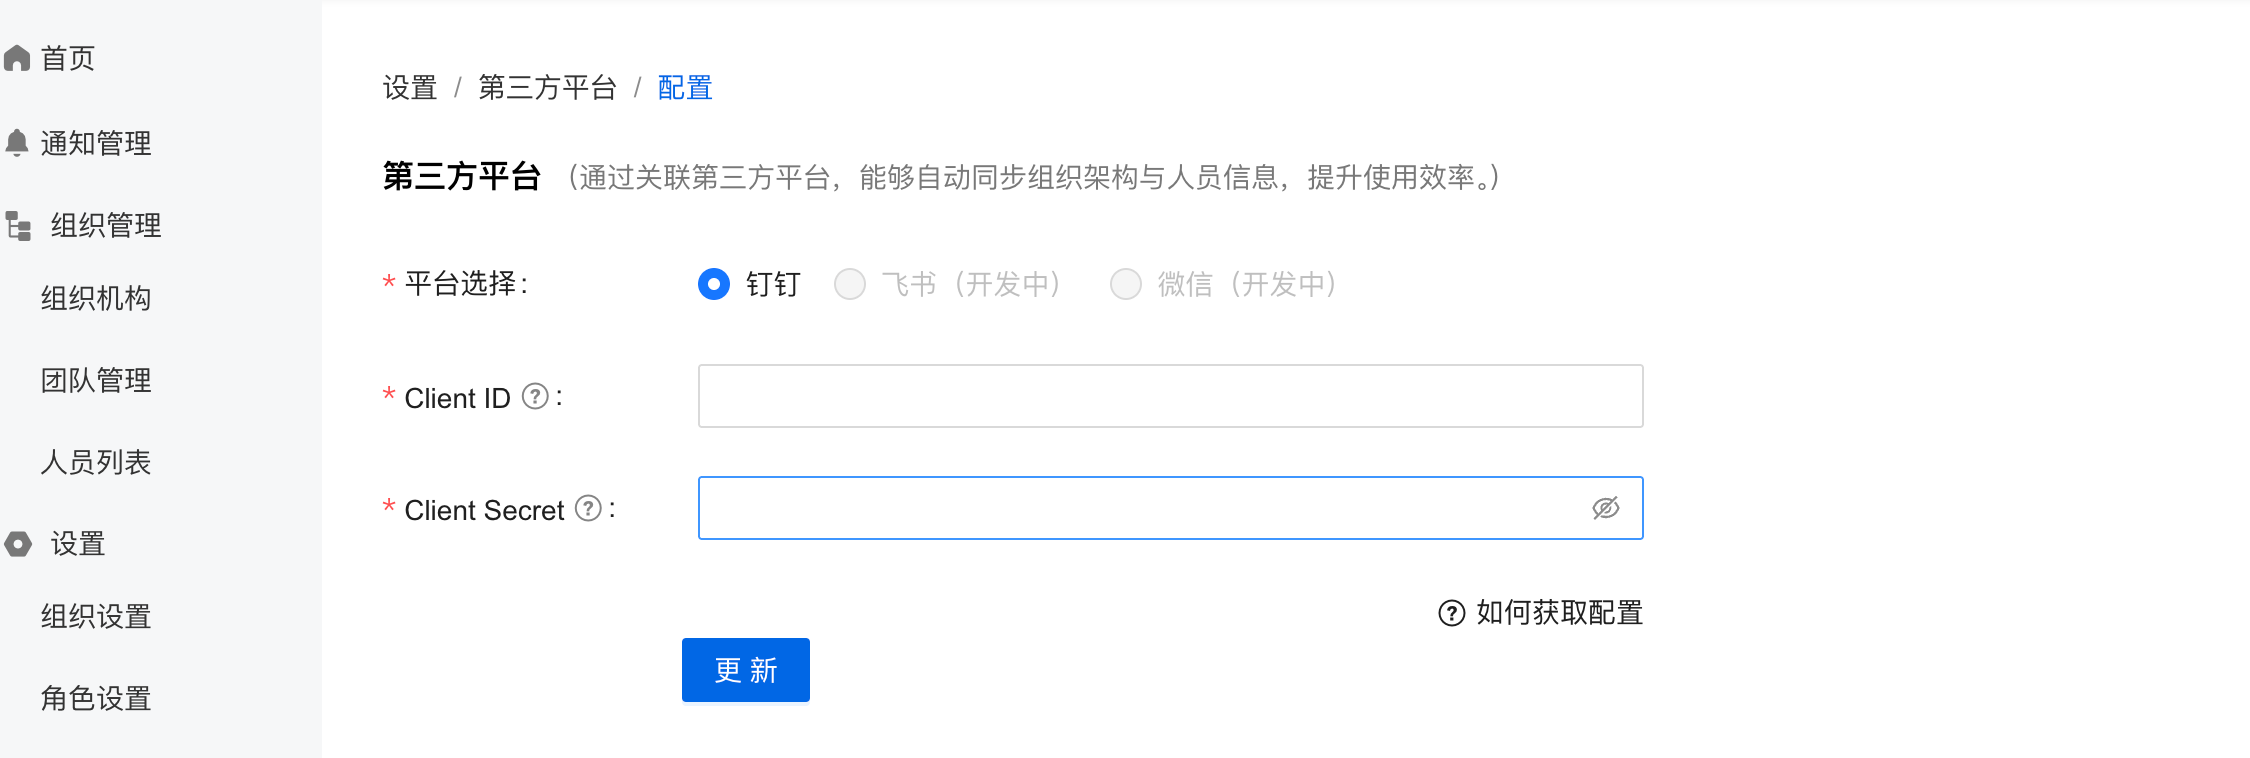
Task: Click the 更新 button
Action: [x=746, y=670]
